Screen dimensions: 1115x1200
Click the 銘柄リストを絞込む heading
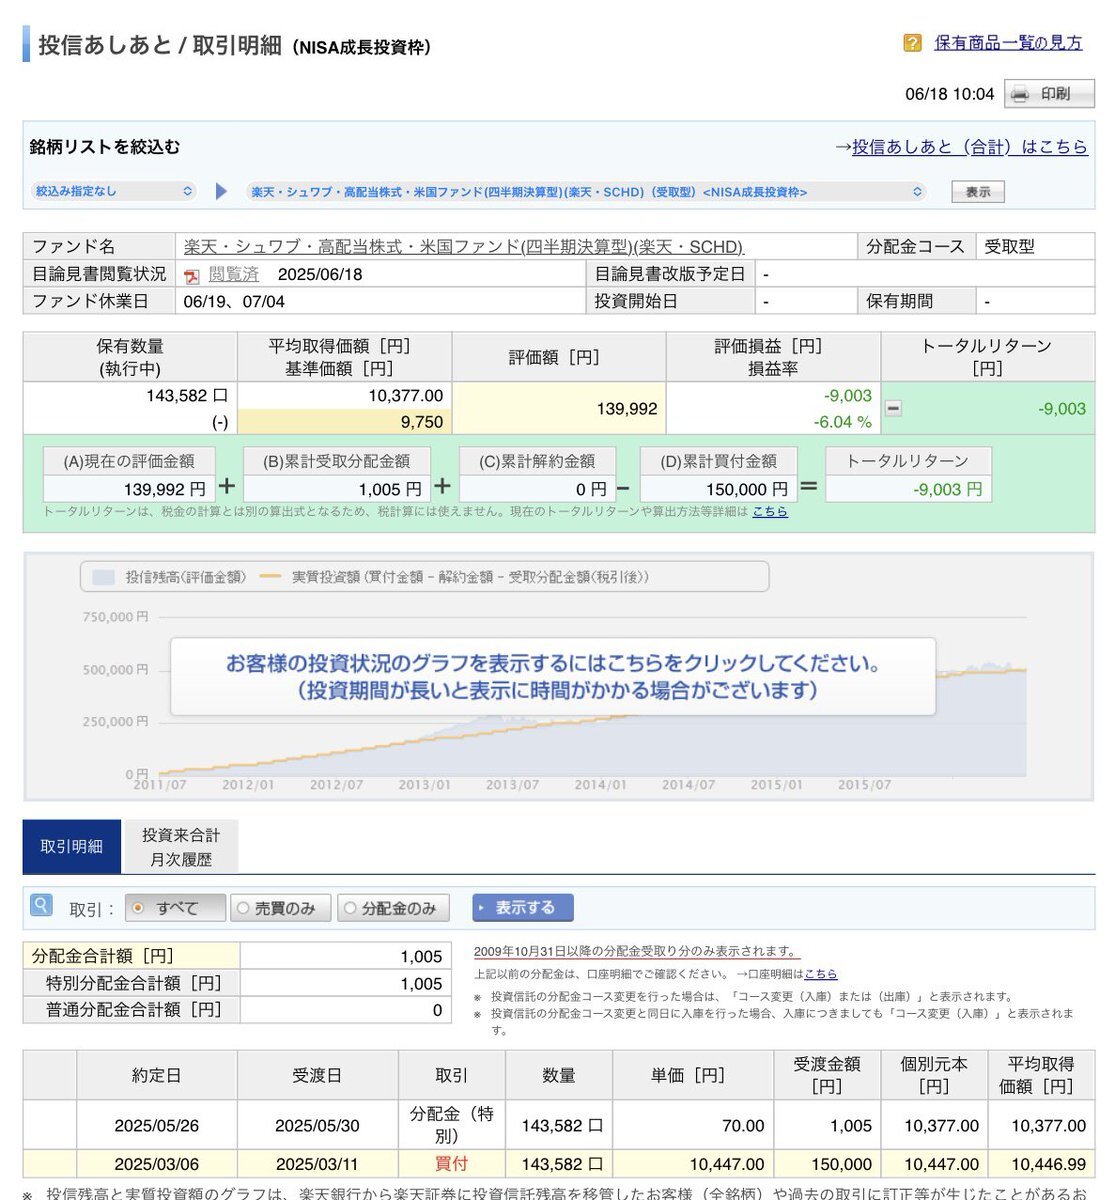tap(105, 147)
